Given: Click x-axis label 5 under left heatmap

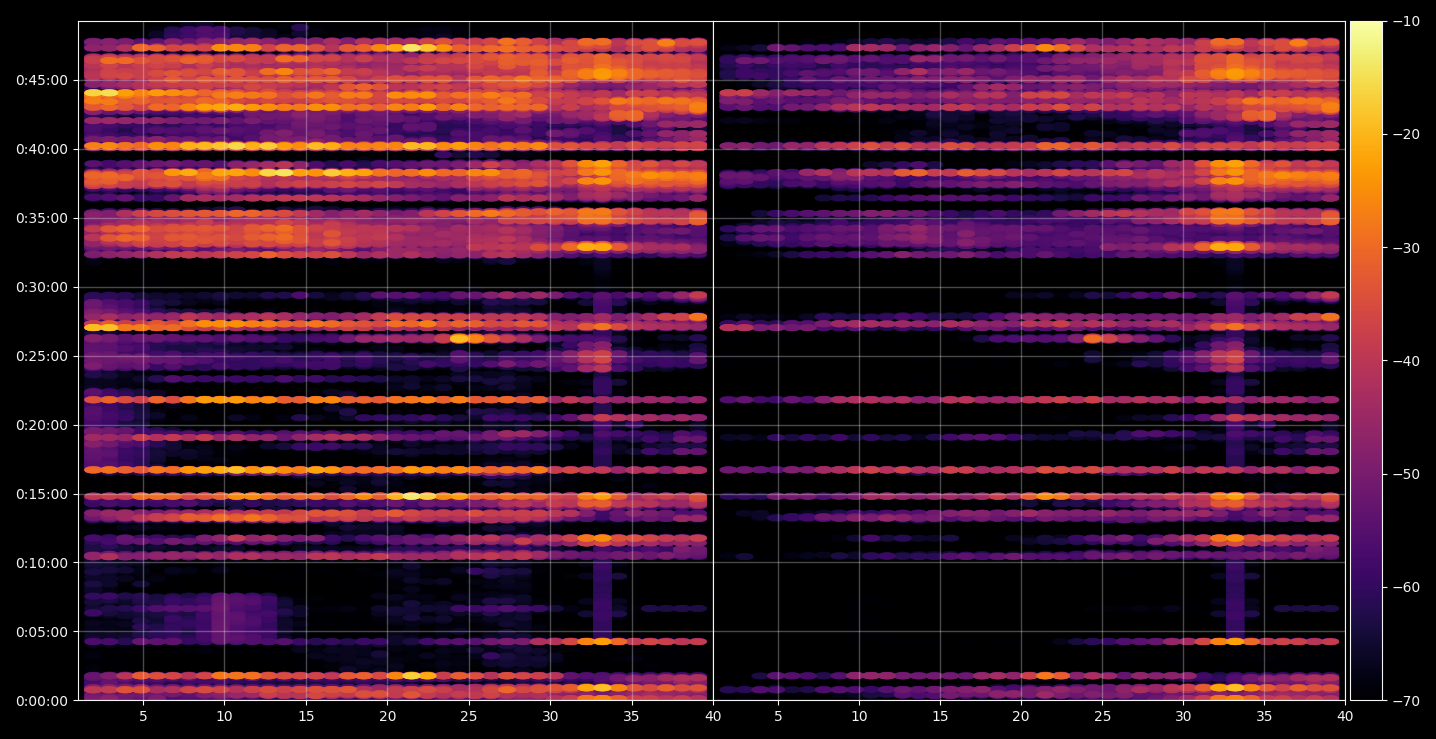Looking at the screenshot, I should (x=143, y=716).
